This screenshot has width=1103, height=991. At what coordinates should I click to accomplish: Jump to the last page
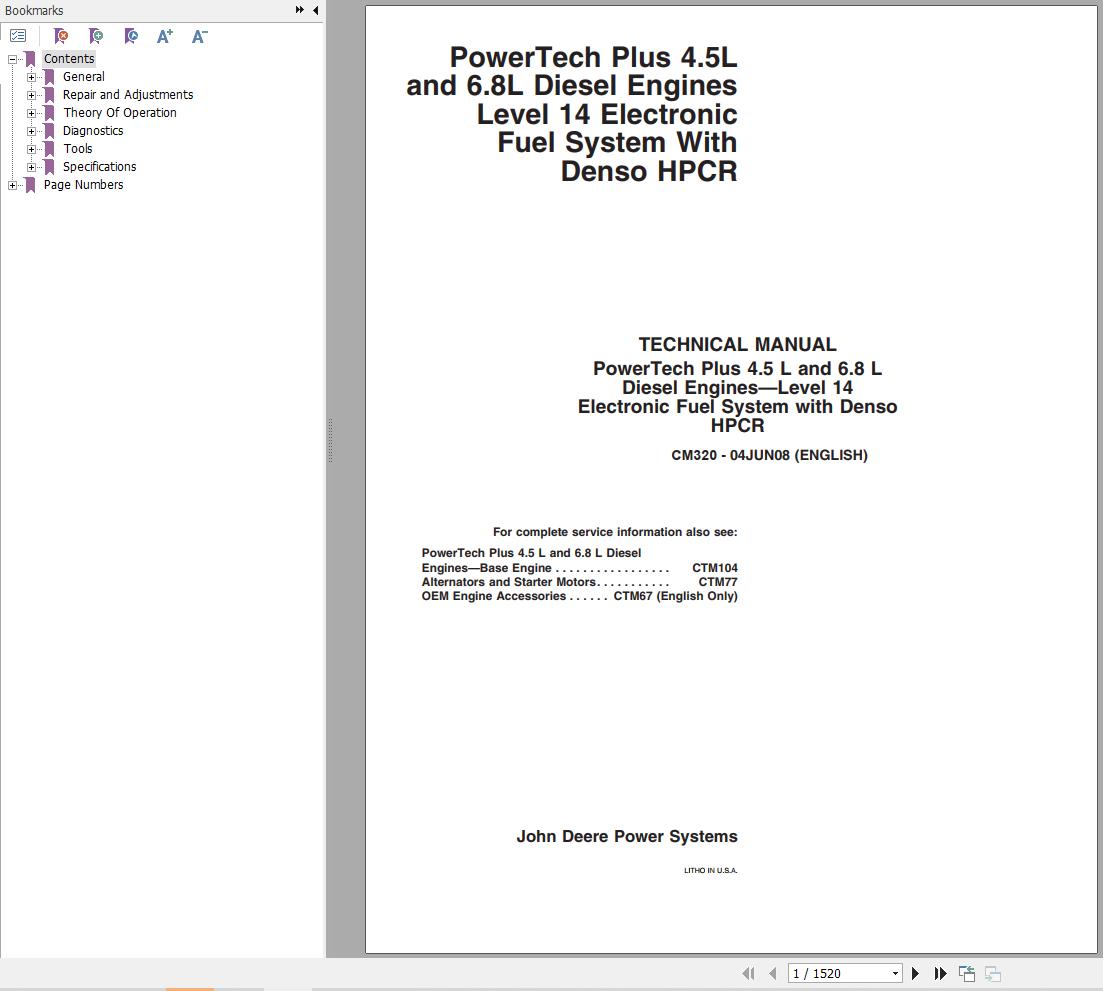coord(941,973)
